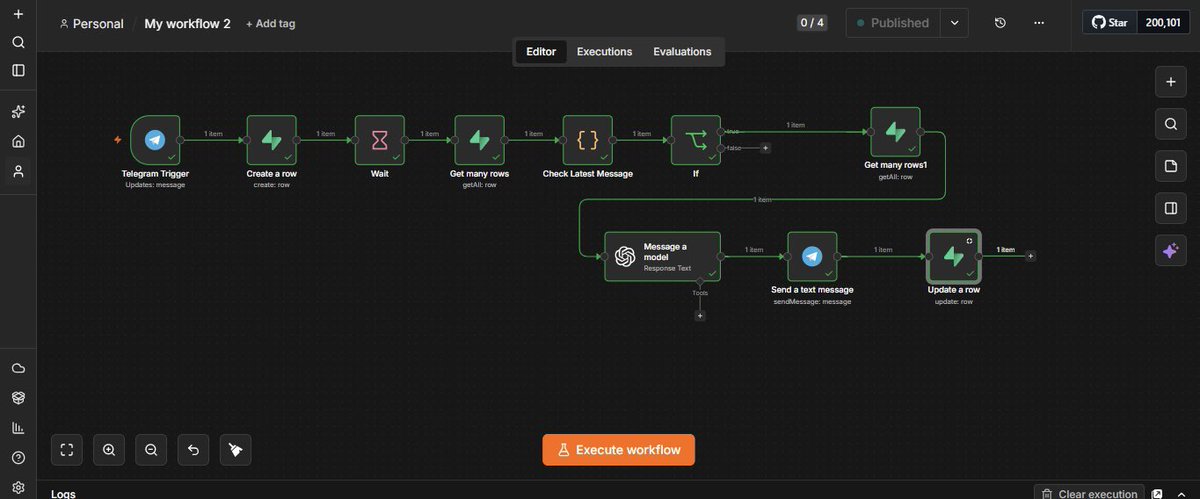
Task: Select the Get many rows node
Action: click(x=479, y=140)
